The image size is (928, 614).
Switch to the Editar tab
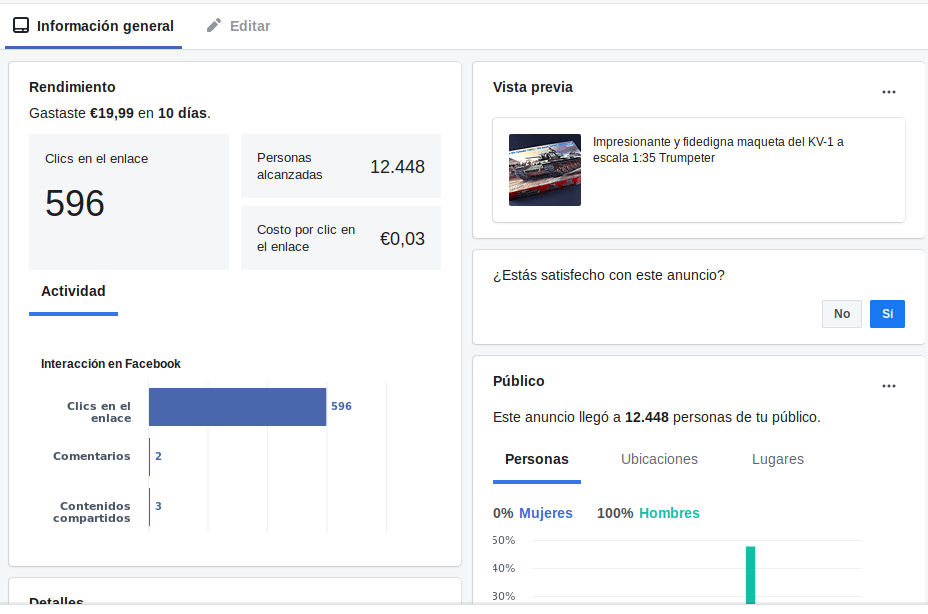click(239, 26)
